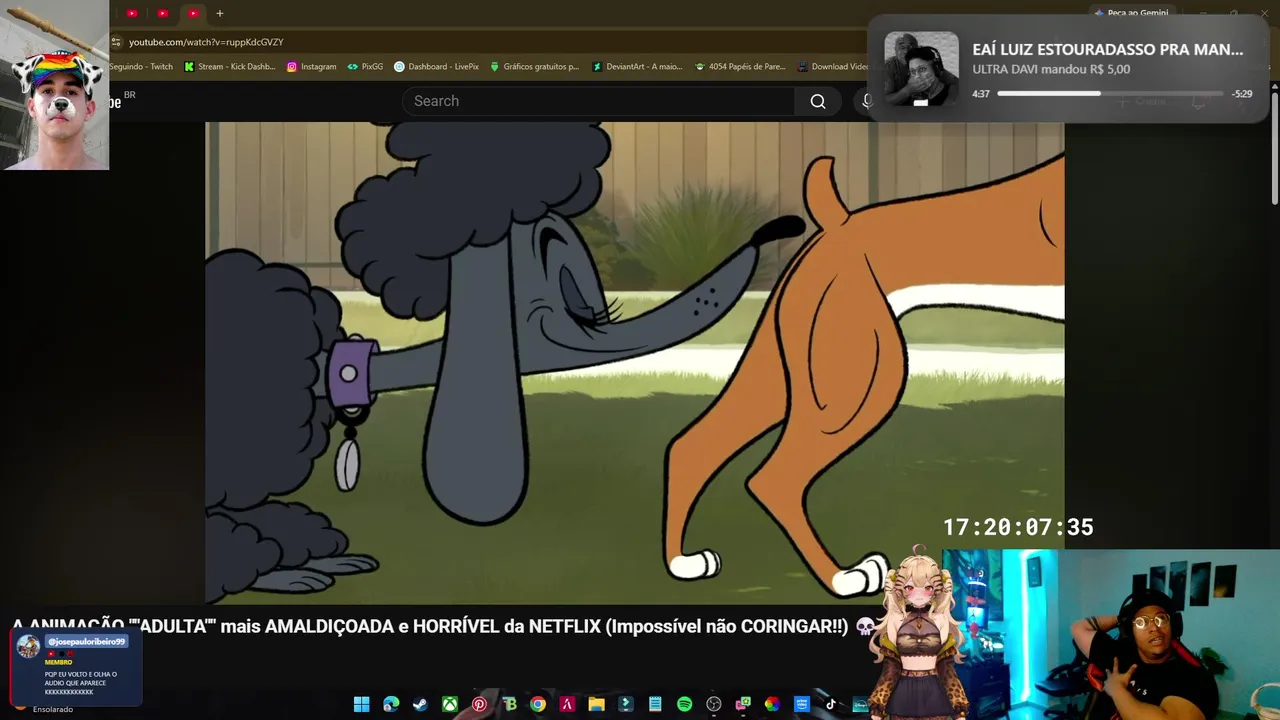This screenshot has height=720, width=1280.
Task: Open File Explorer from the taskbar
Action: [x=596, y=704]
